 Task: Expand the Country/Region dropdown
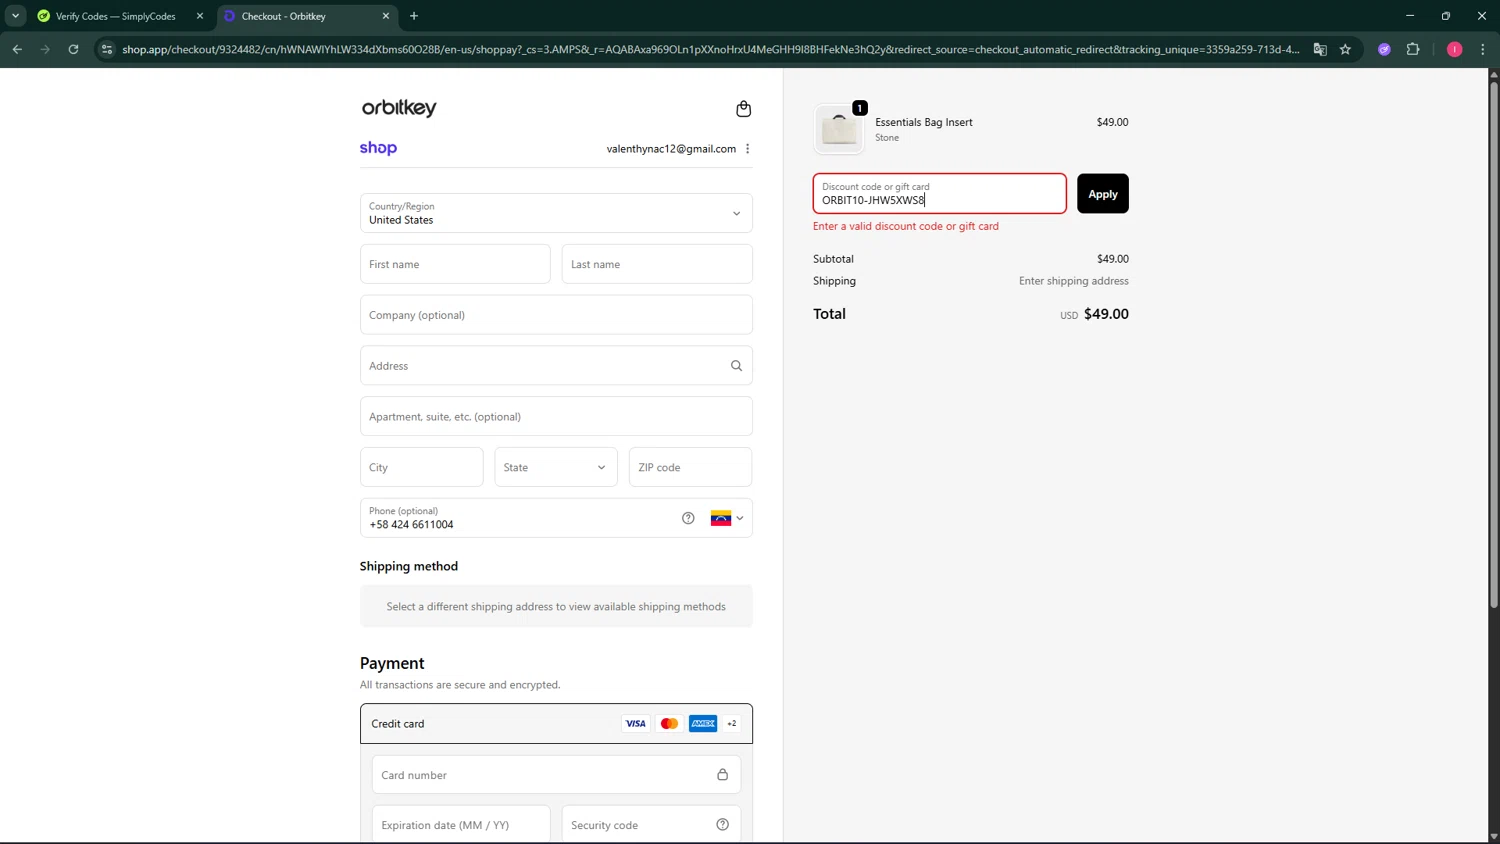(x=556, y=213)
